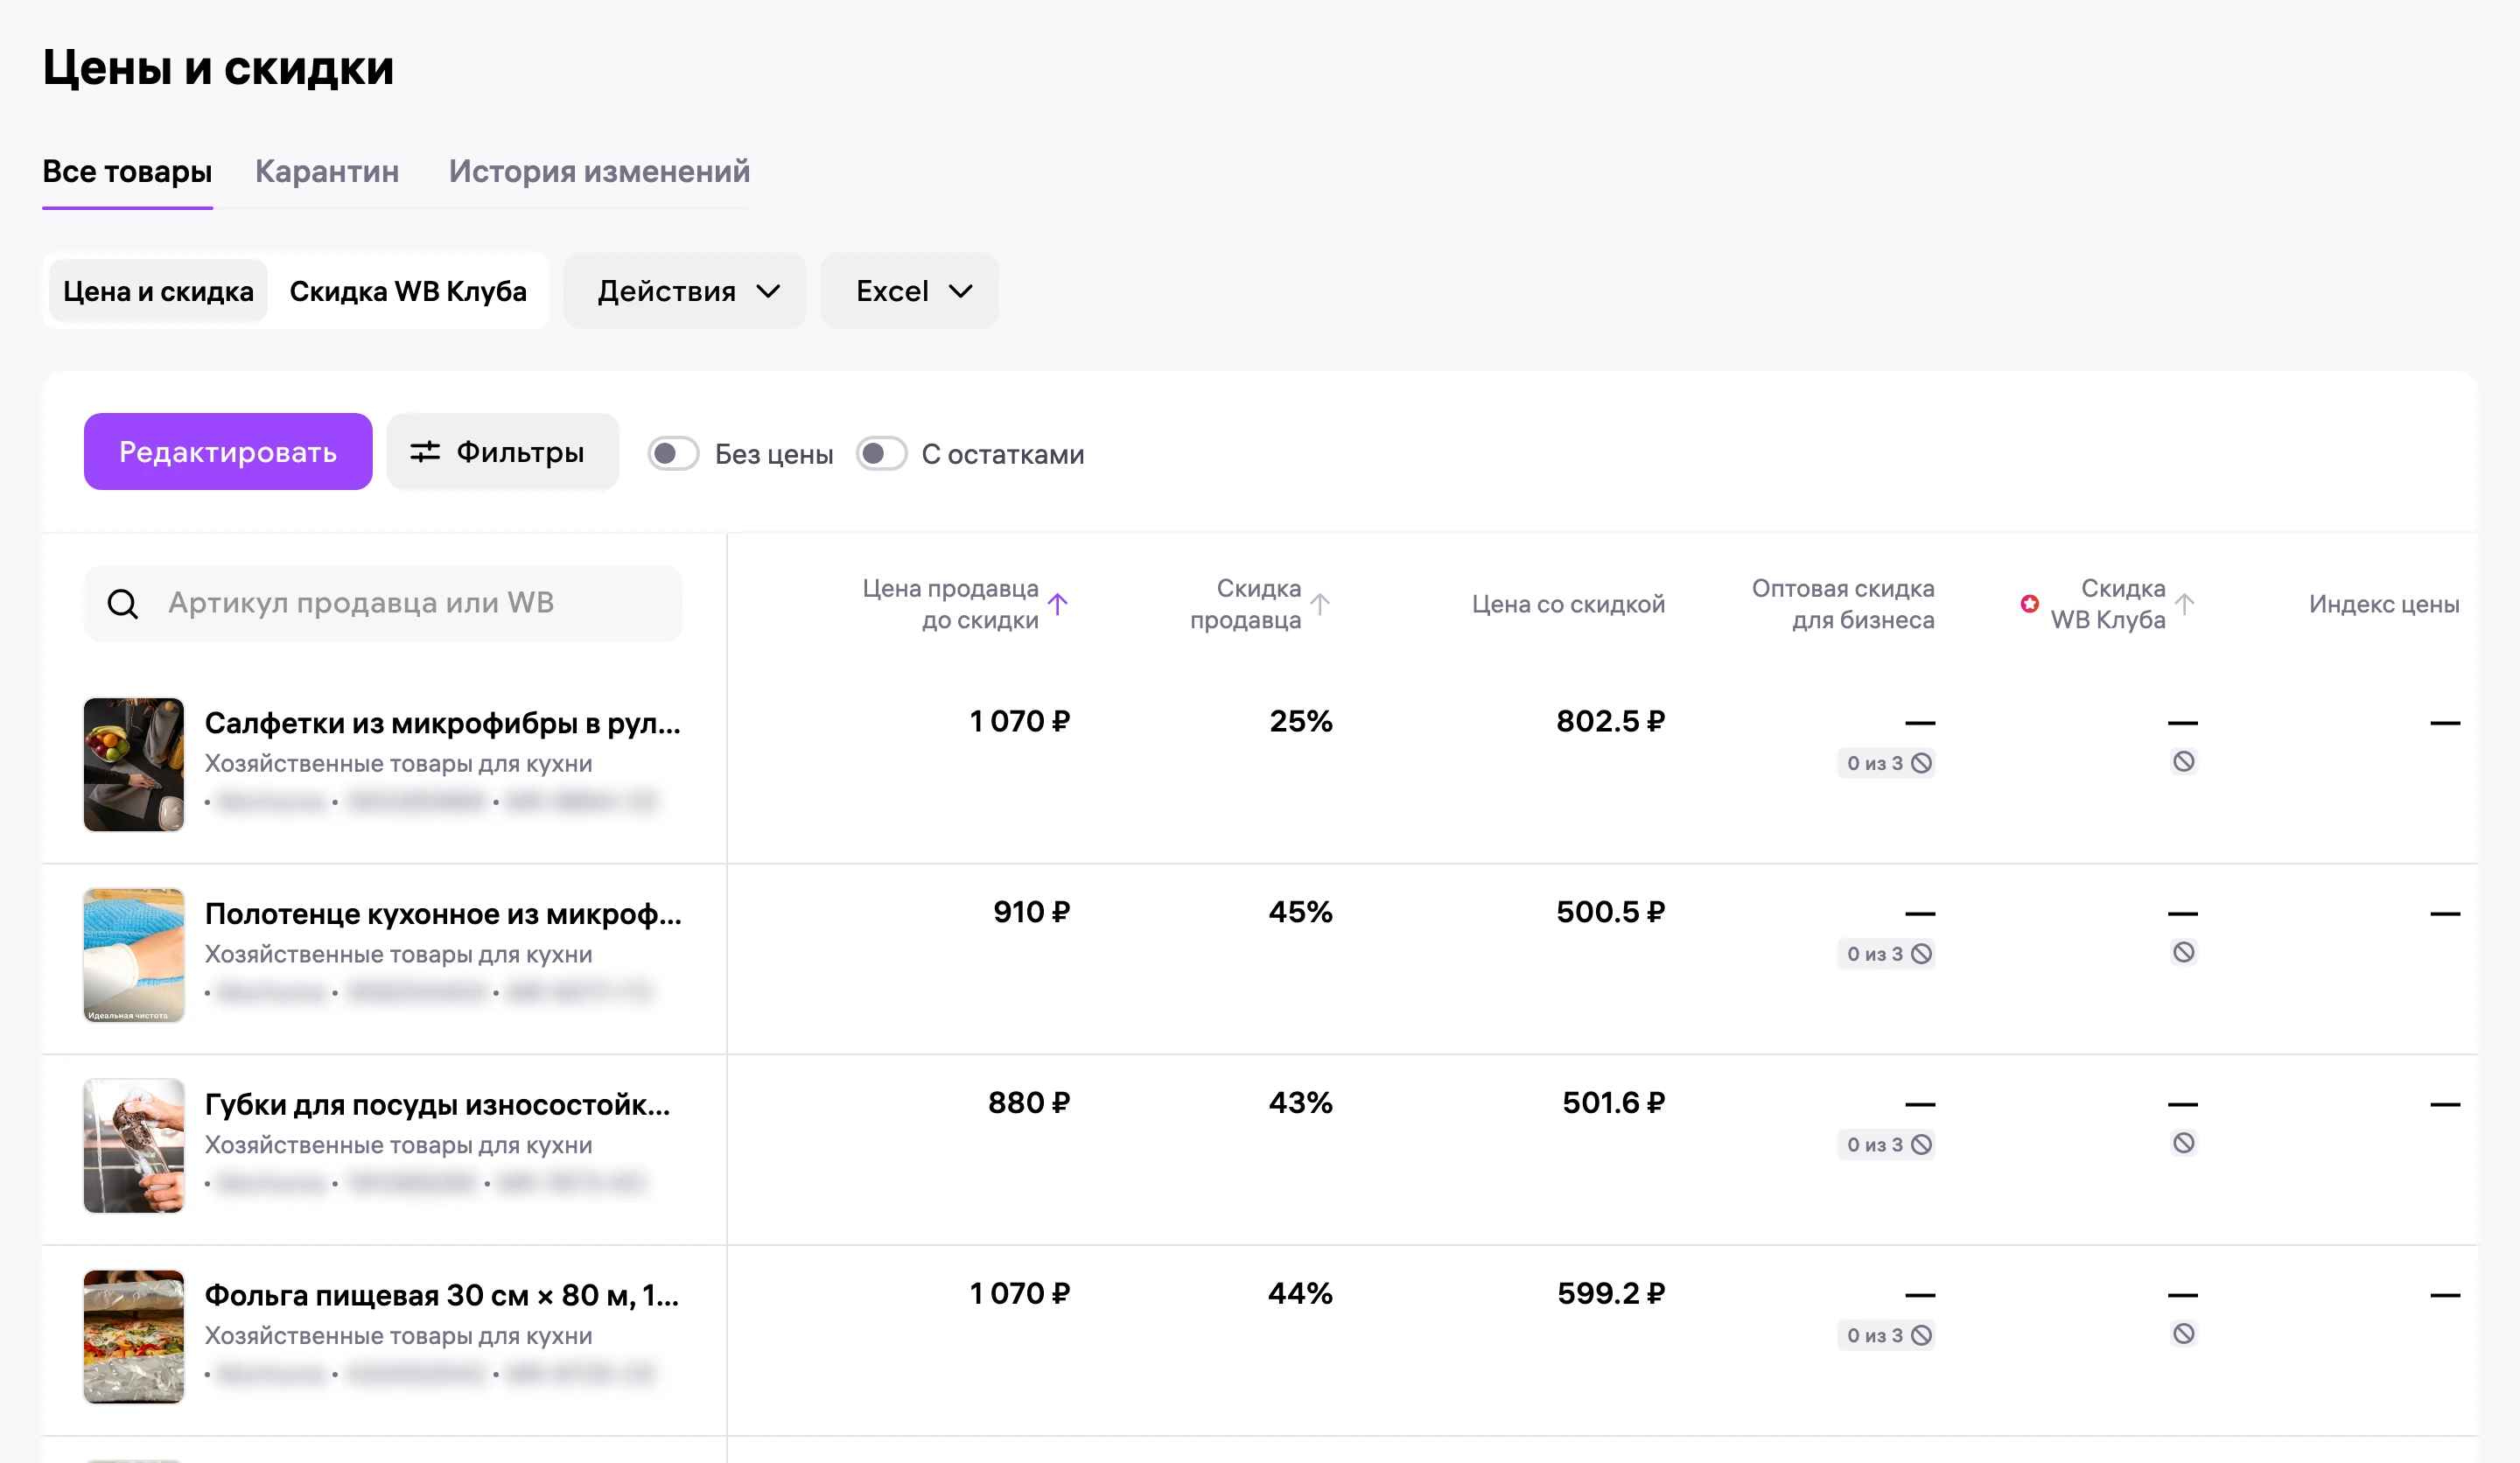Toggle the "Без цены" switch
This screenshot has width=2520, height=1463.
coord(673,454)
